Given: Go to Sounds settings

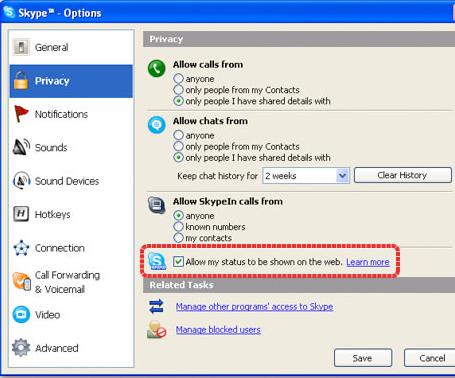Looking at the screenshot, I should 71,147.
